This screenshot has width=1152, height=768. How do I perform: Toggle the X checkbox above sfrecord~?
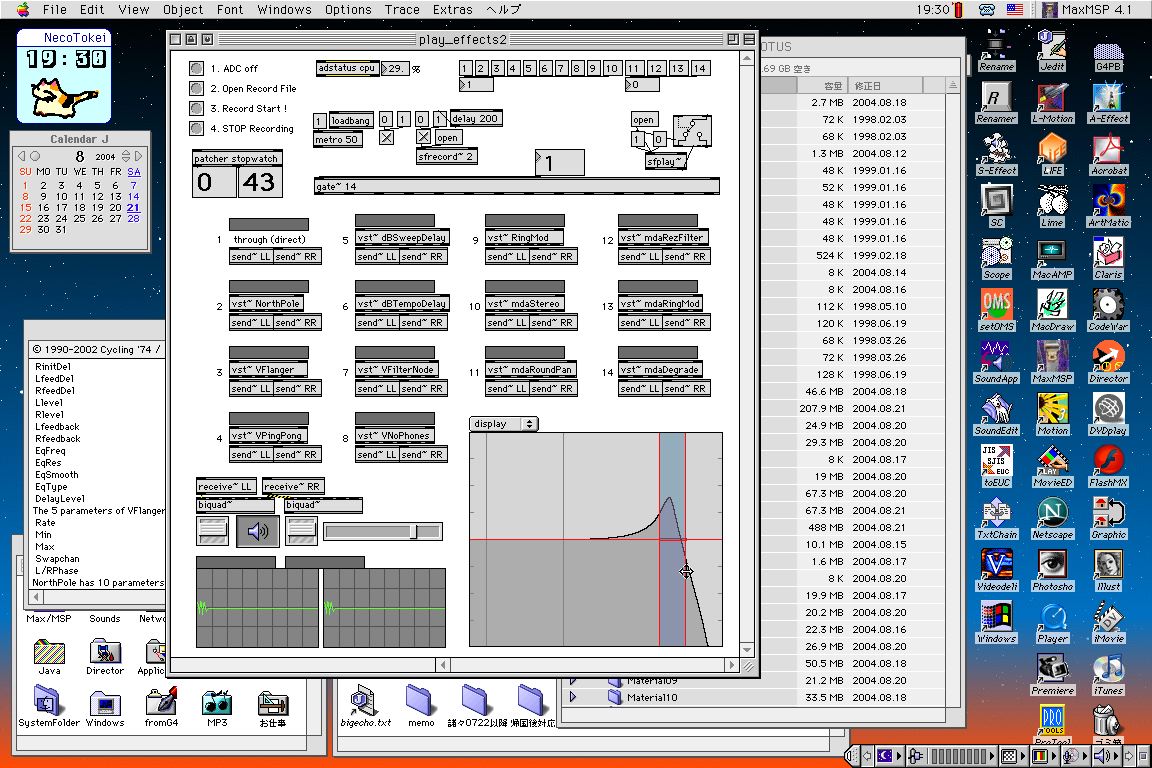(423, 137)
